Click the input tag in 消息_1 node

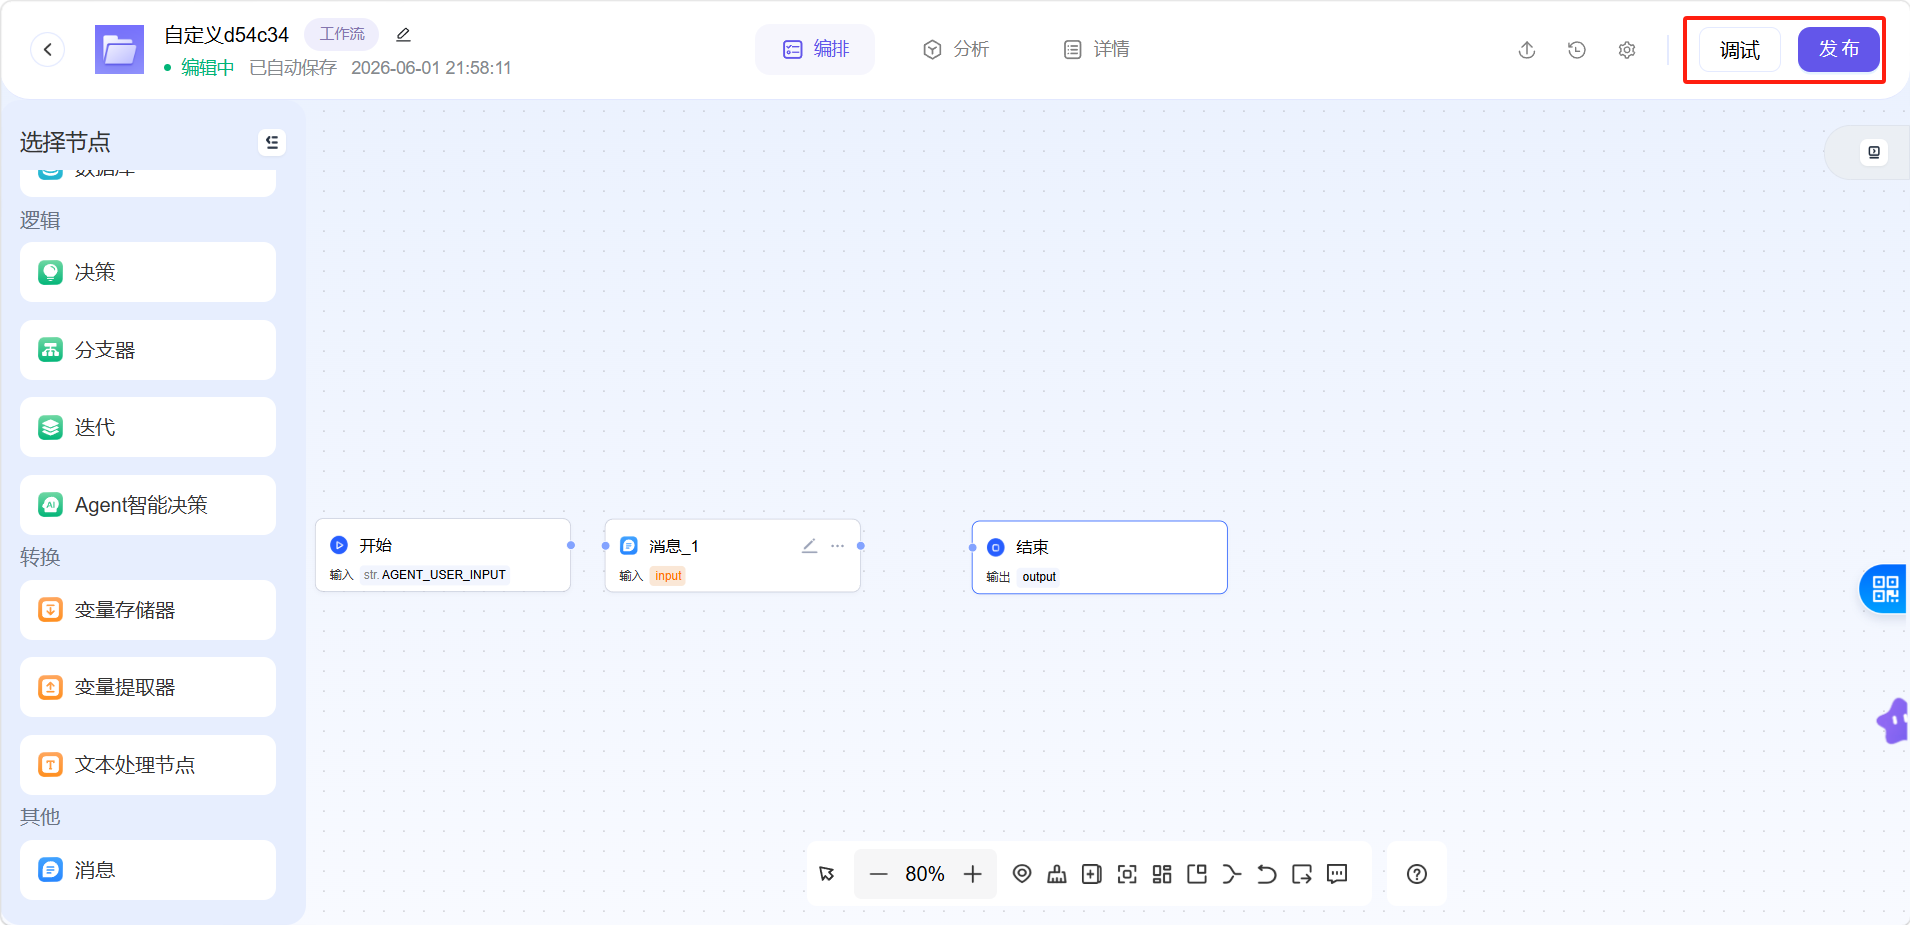tap(668, 576)
